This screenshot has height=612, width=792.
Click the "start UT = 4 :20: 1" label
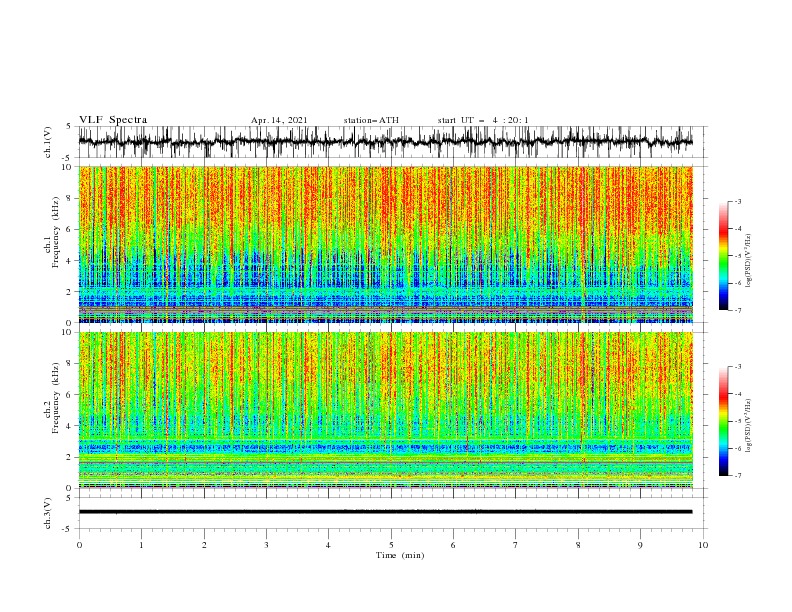(483, 120)
